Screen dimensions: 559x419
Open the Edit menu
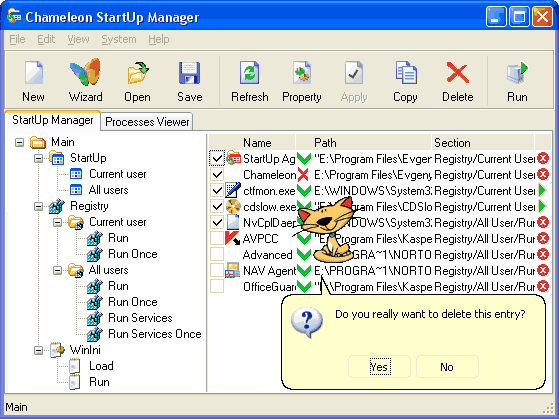(46, 39)
